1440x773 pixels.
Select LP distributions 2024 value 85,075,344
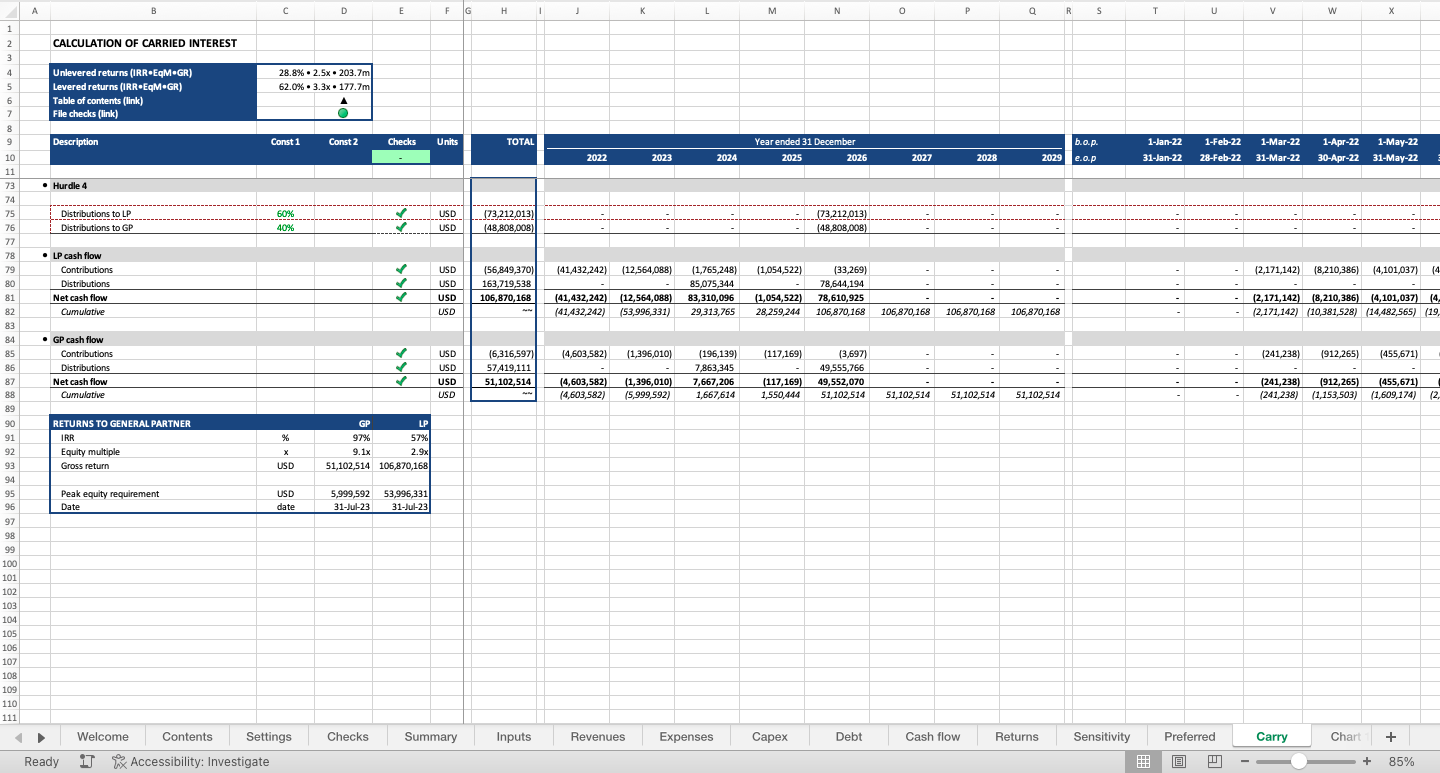[707, 284]
